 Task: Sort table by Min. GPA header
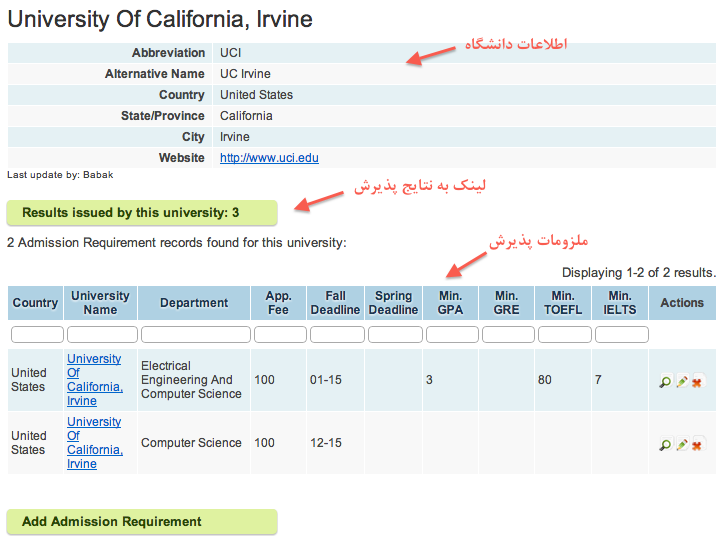coord(450,303)
